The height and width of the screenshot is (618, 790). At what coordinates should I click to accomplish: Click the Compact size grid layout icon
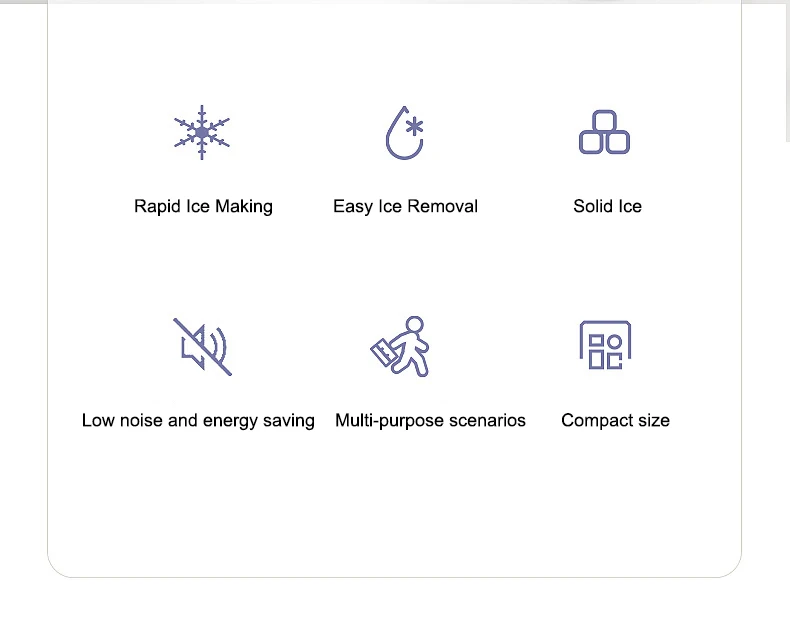click(x=605, y=346)
